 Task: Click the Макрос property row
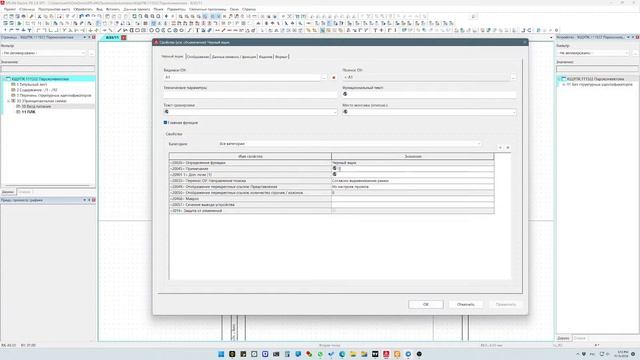pyautogui.click(x=250, y=199)
